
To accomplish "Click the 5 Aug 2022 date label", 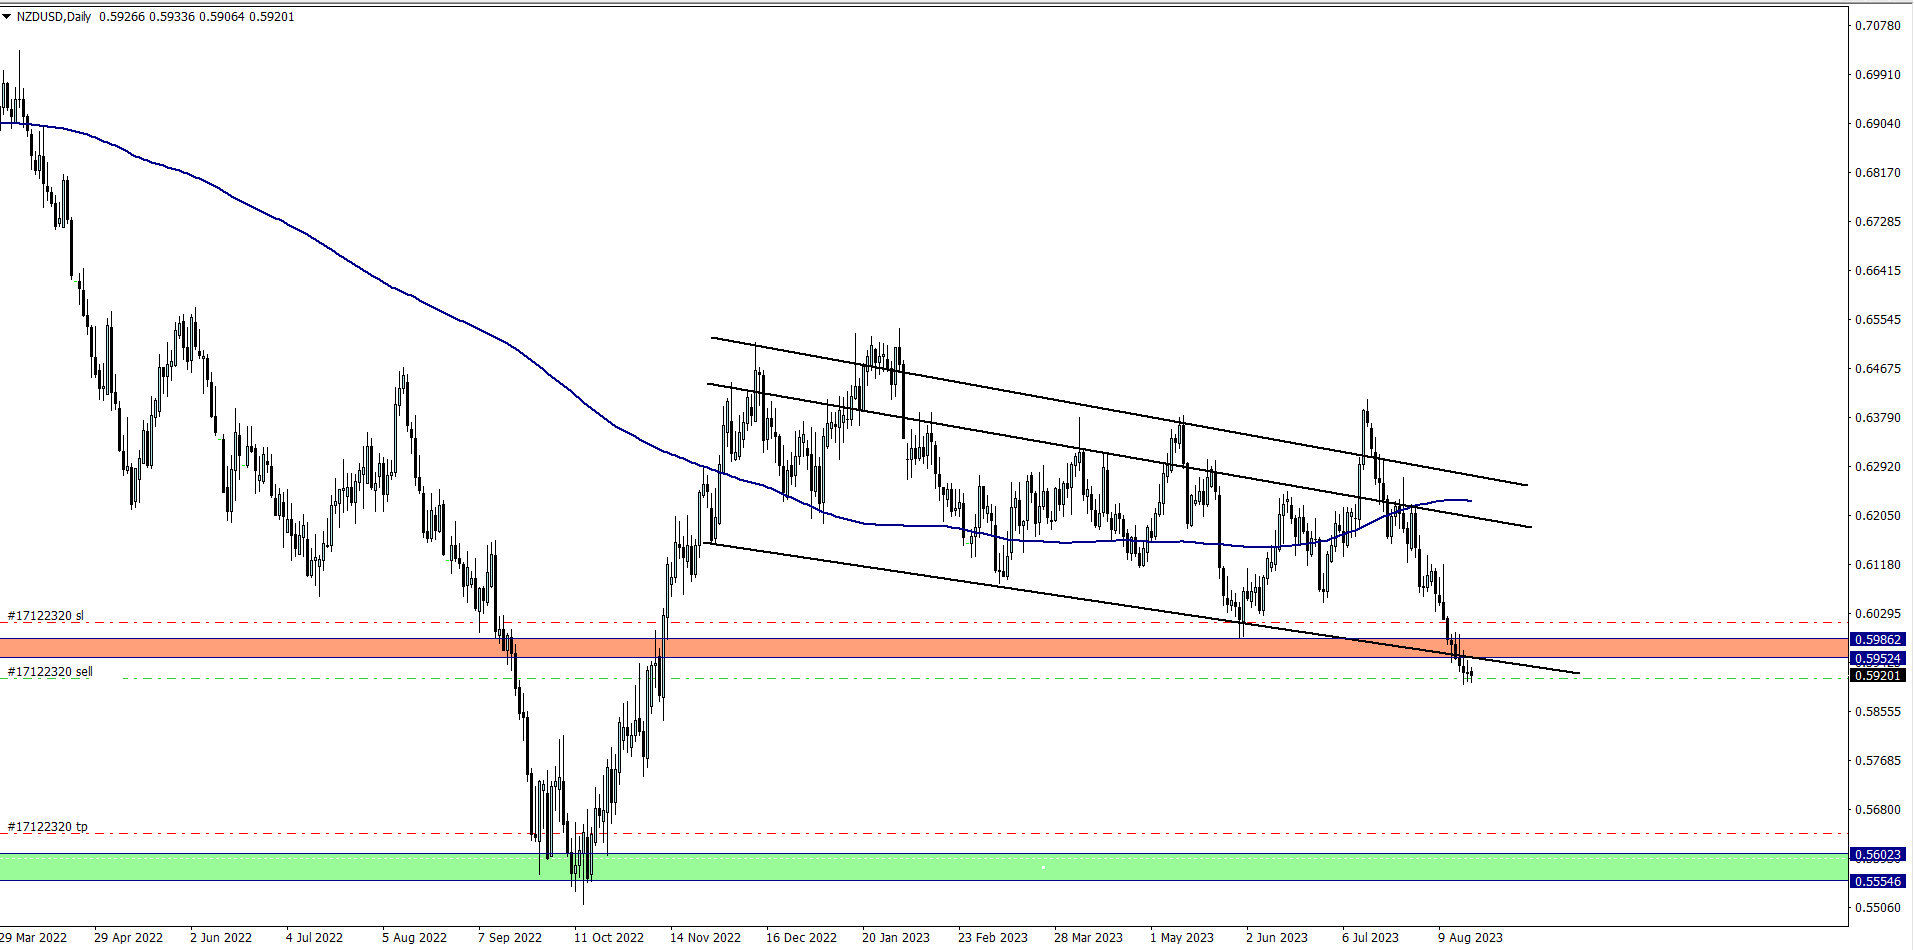I will pyautogui.click(x=414, y=937).
